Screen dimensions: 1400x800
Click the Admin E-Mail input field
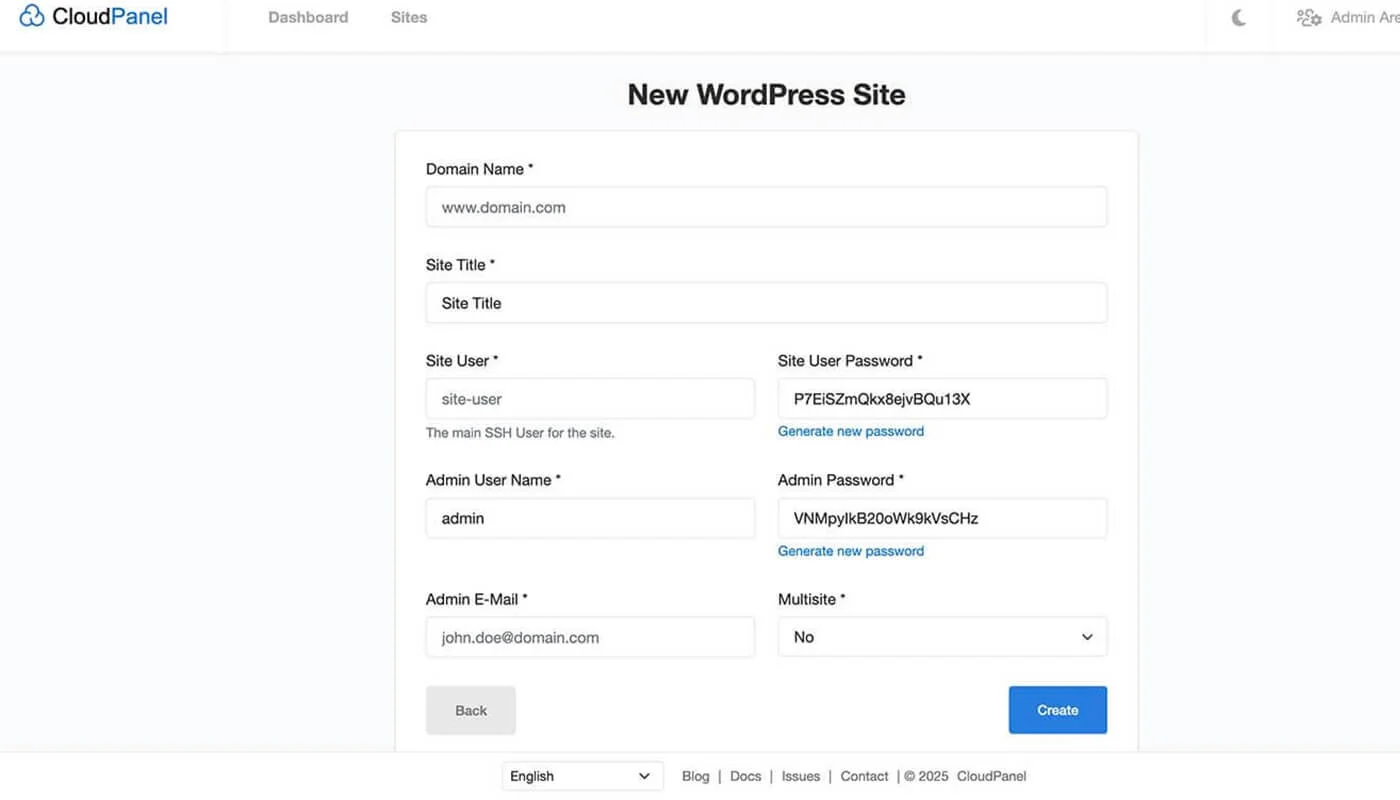590,637
